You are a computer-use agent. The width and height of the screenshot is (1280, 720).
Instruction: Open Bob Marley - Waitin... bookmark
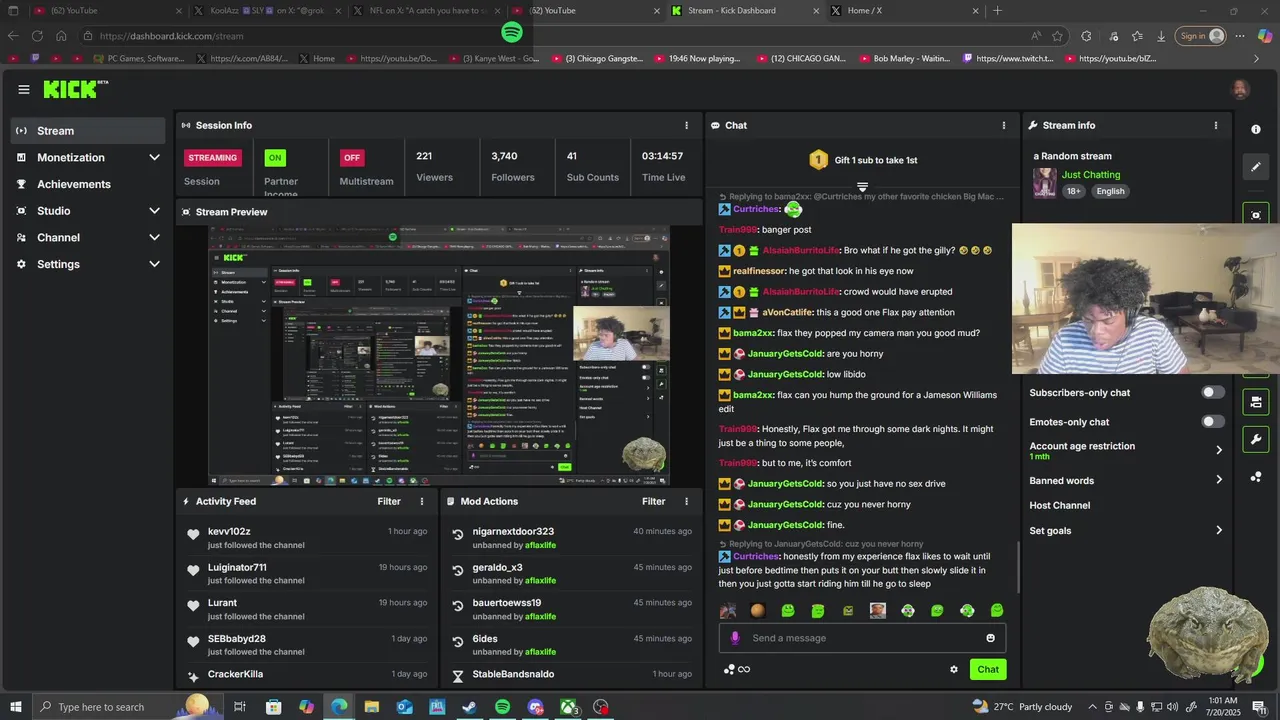tap(904, 59)
